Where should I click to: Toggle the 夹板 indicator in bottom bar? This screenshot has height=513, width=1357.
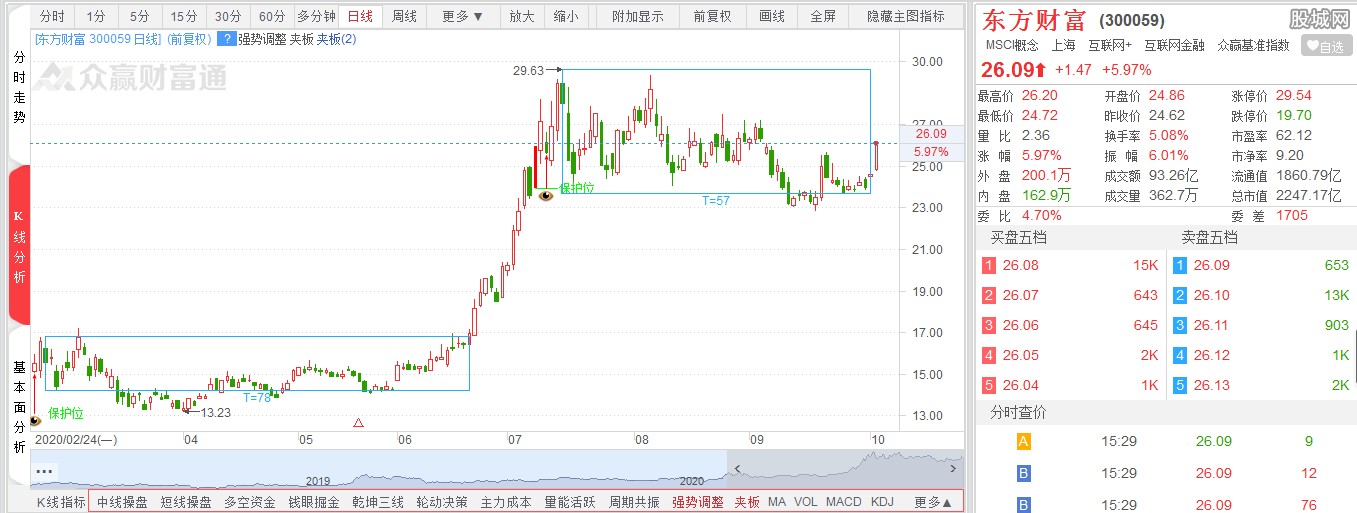click(747, 502)
